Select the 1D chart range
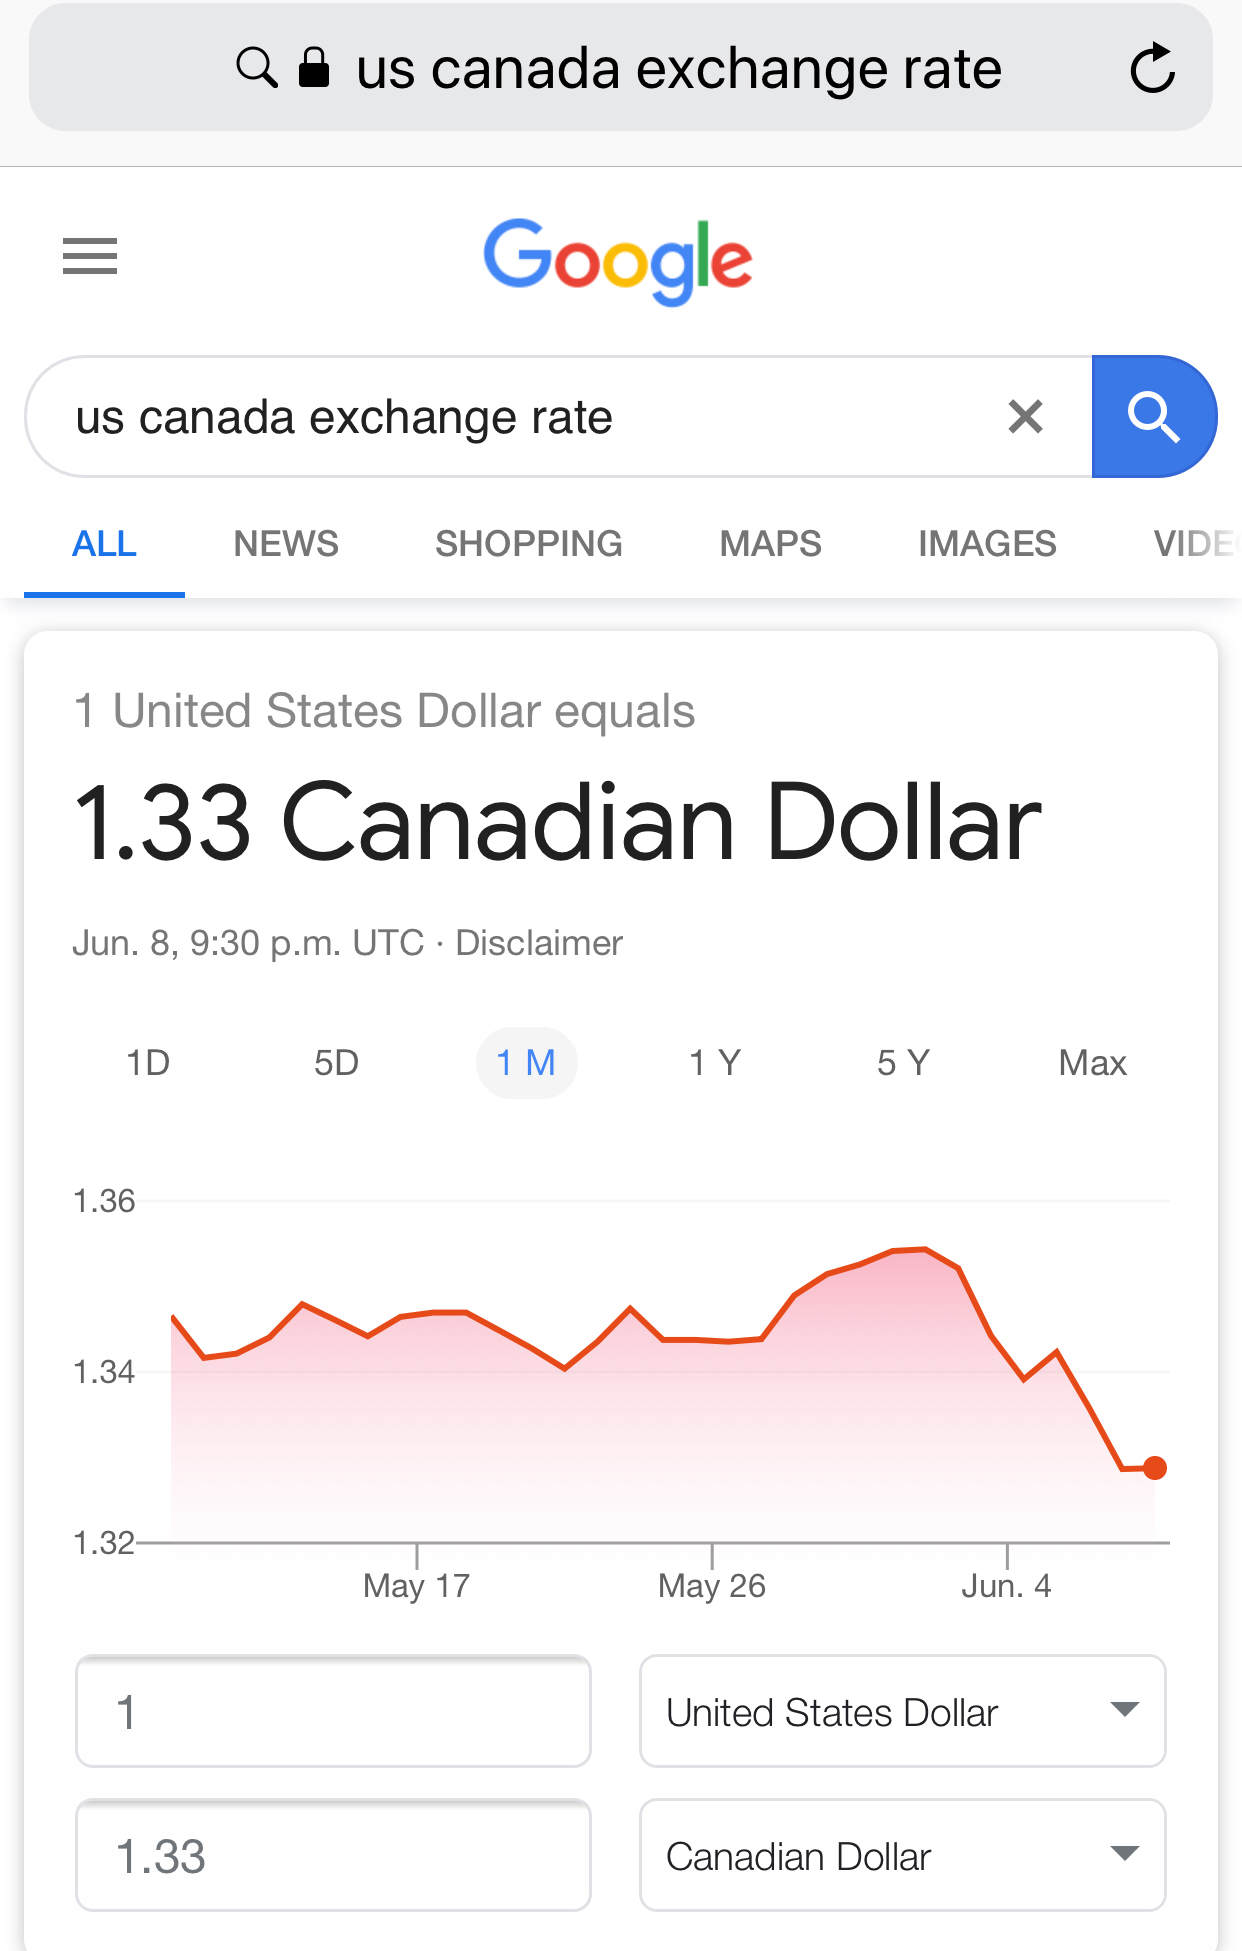The image size is (1242, 1951). click(148, 1062)
